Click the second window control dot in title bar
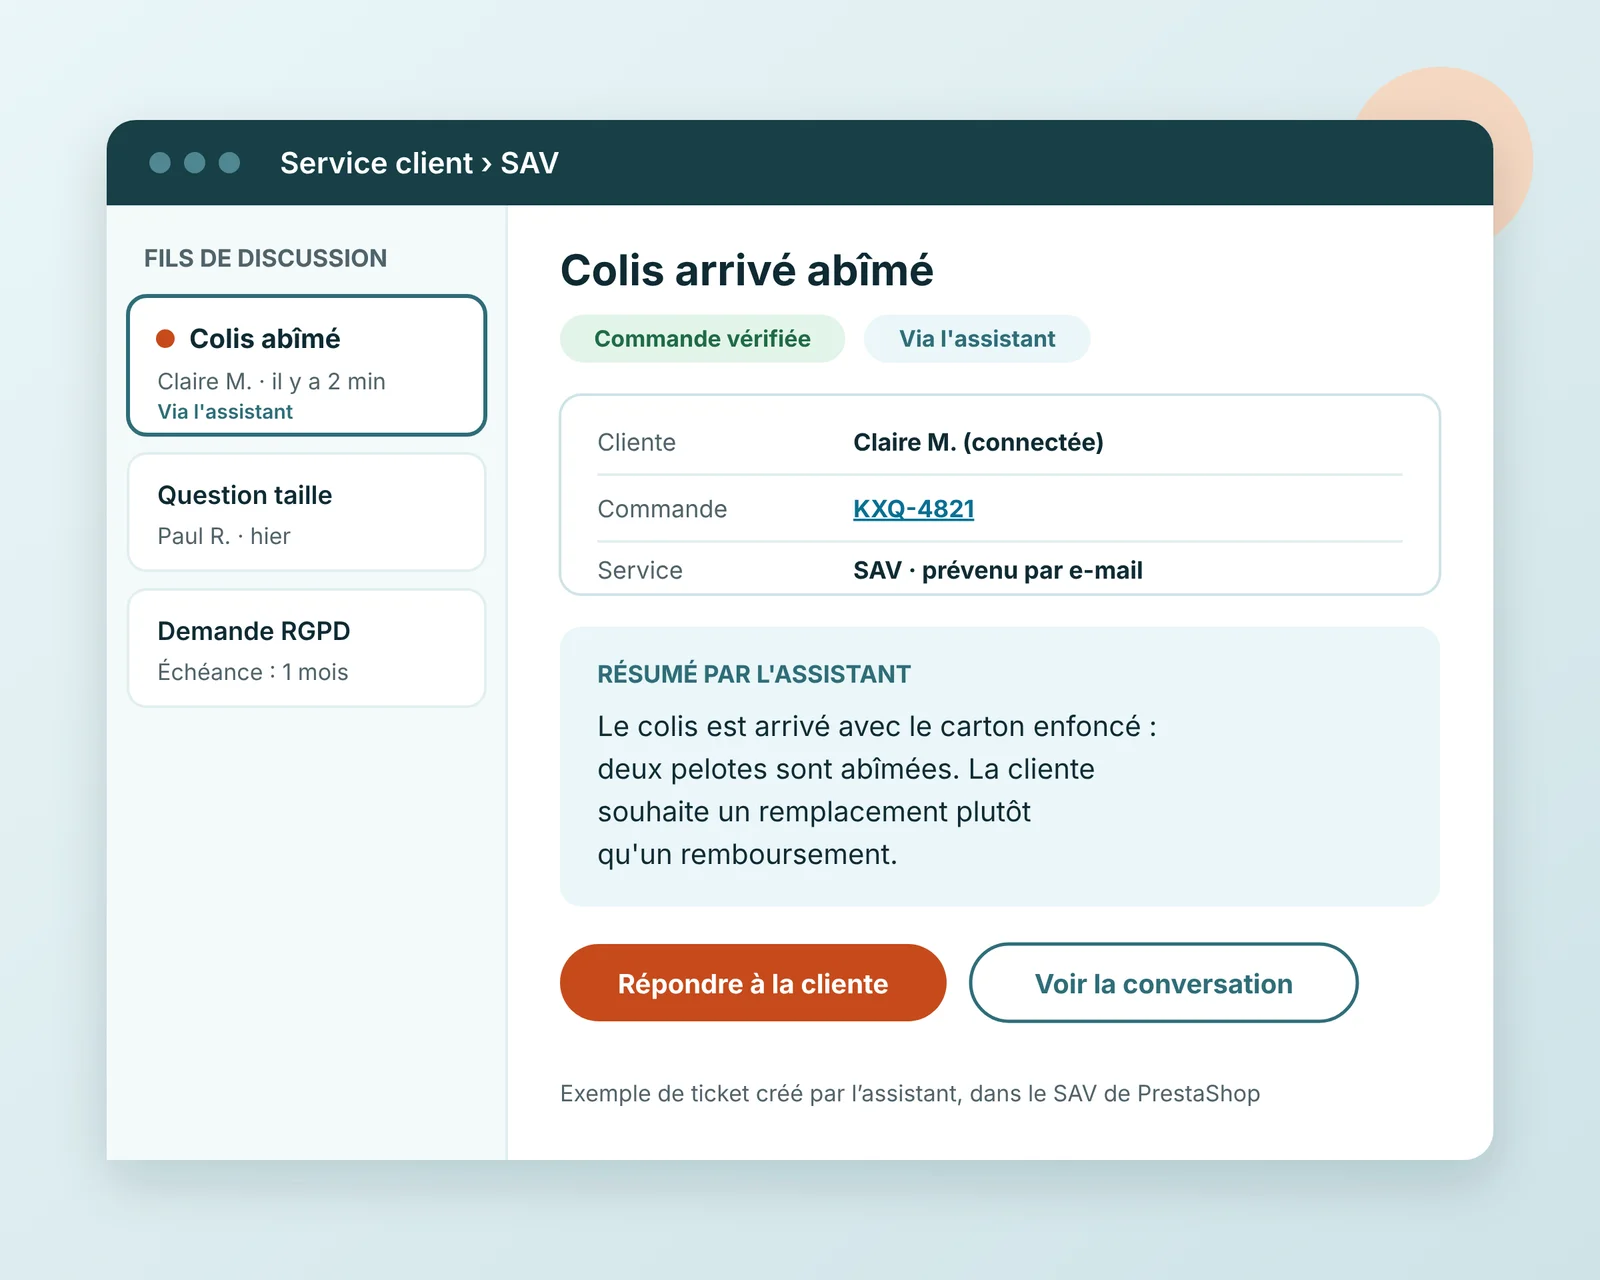This screenshot has height=1280, width=1600. [195, 163]
